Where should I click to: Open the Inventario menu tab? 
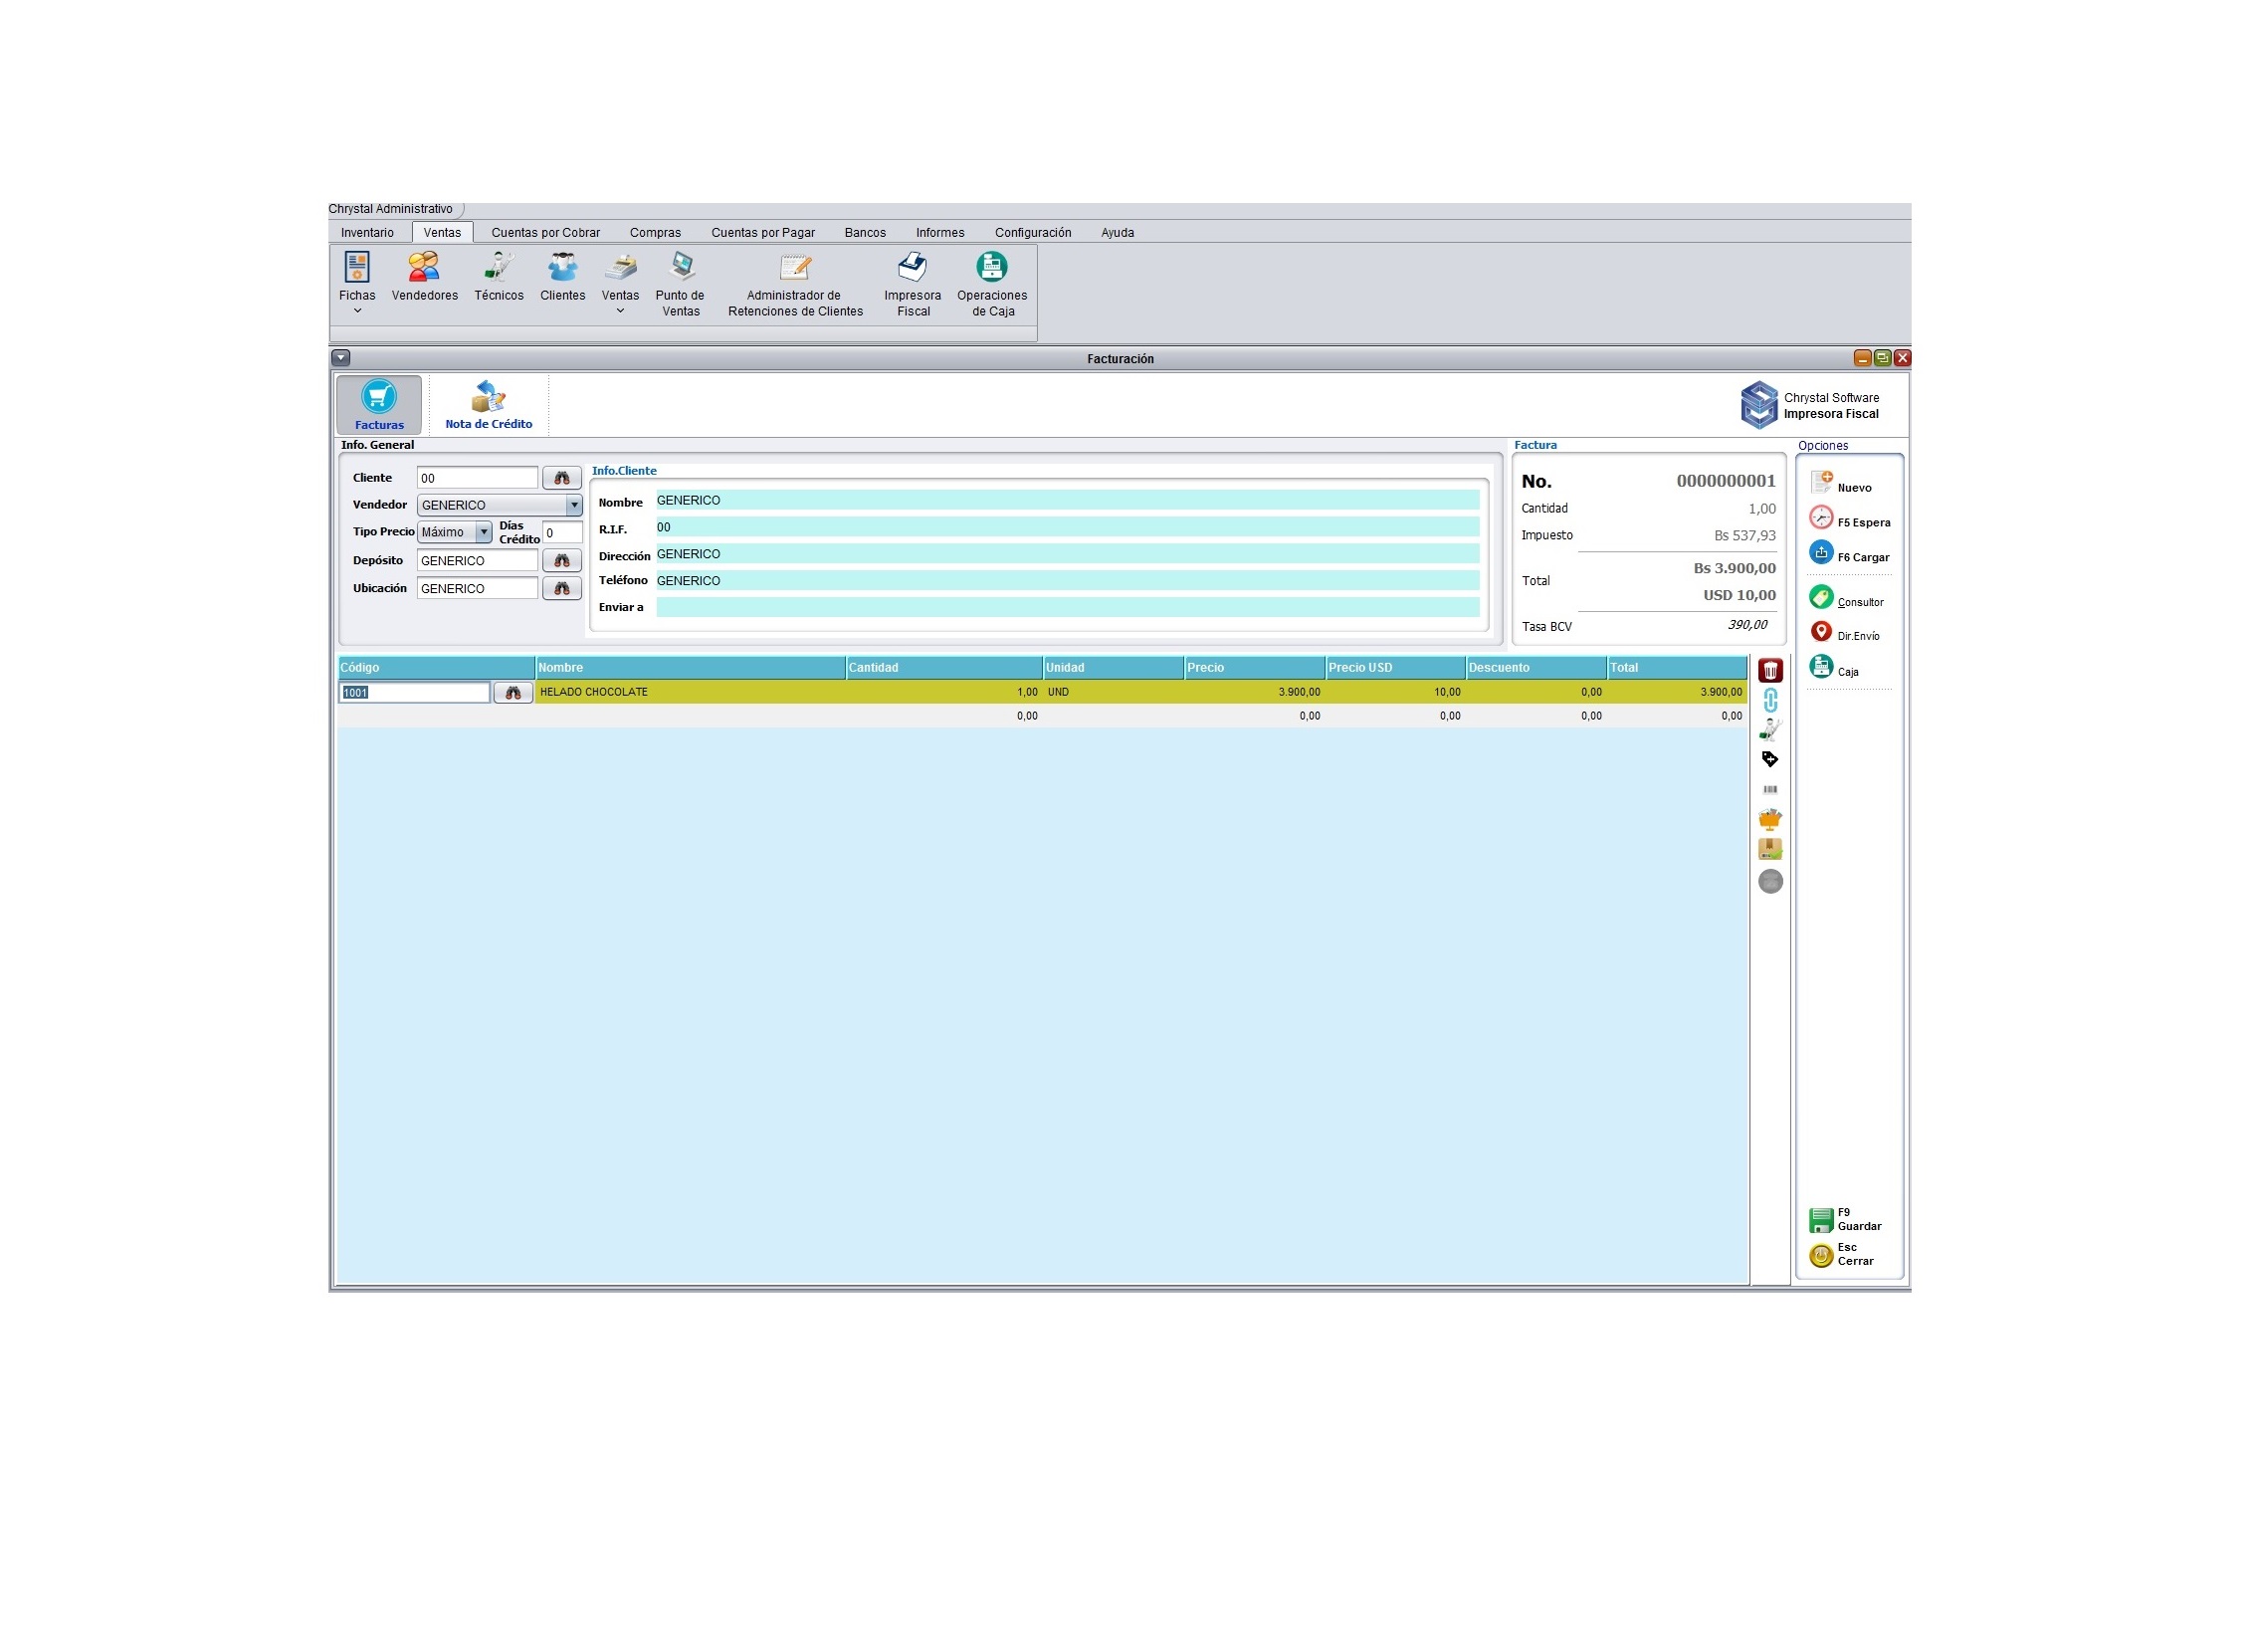[367, 233]
